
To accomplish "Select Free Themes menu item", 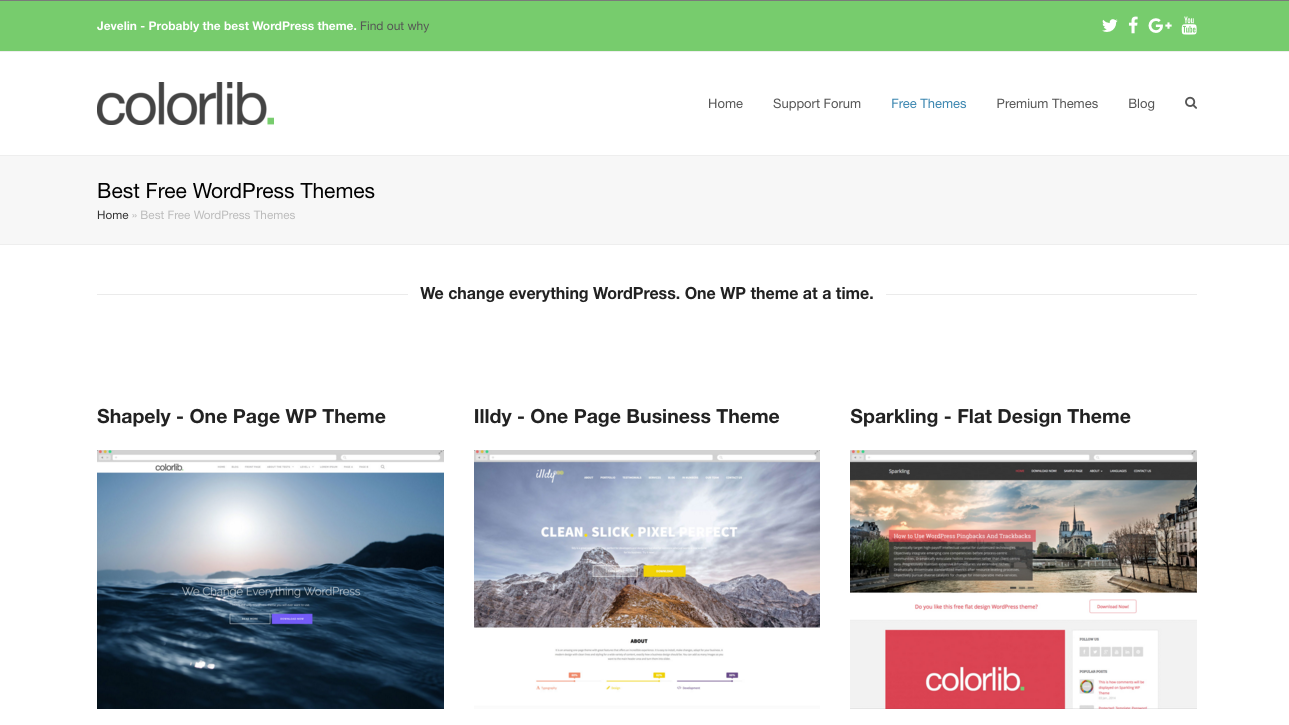I will (x=929, y=104).
